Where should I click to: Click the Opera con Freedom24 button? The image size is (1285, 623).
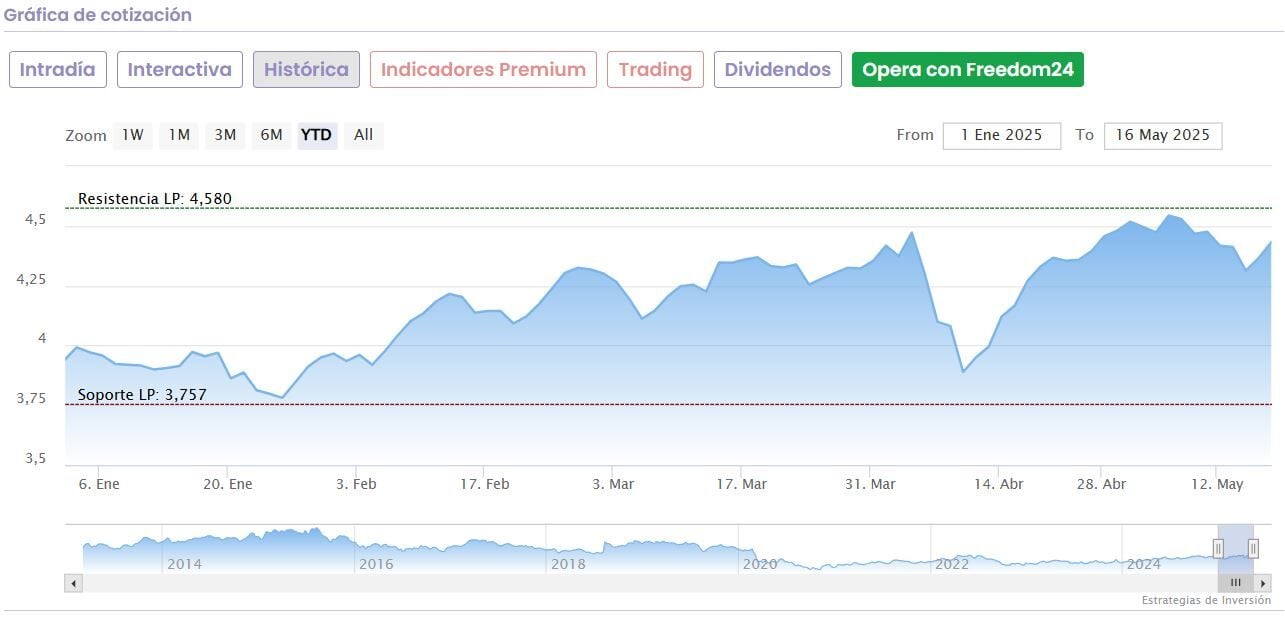(x=968, y=70)
